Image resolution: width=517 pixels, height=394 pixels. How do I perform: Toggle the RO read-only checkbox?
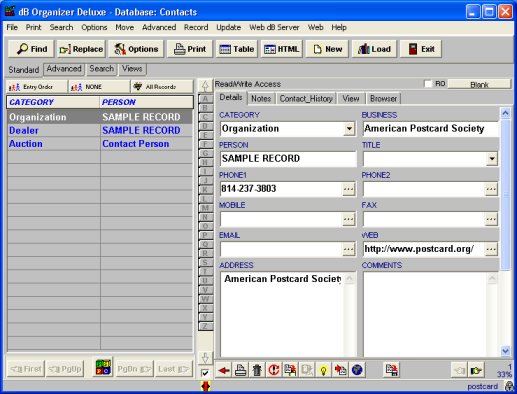(x=428, y=84)
